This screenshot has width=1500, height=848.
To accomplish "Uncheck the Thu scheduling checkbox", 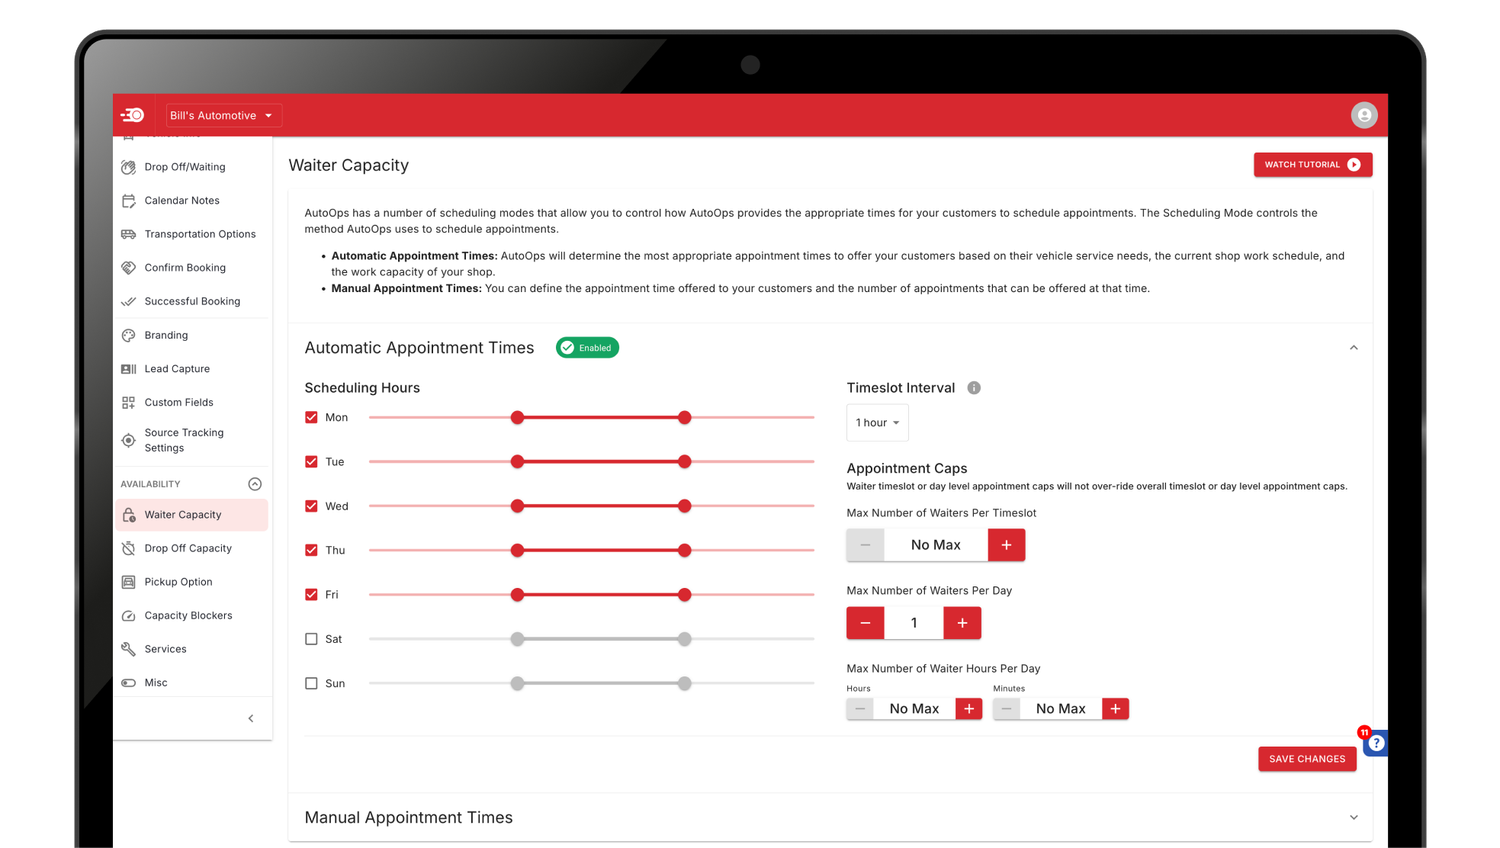I will (x=311, y=550).
